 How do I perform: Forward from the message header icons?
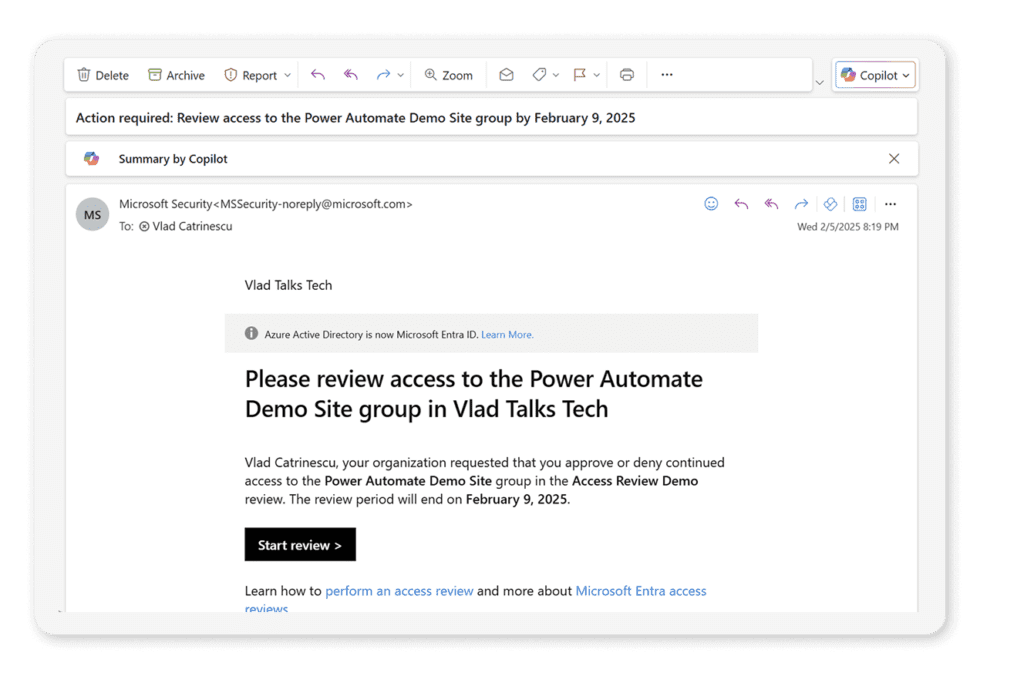(801, 204)
